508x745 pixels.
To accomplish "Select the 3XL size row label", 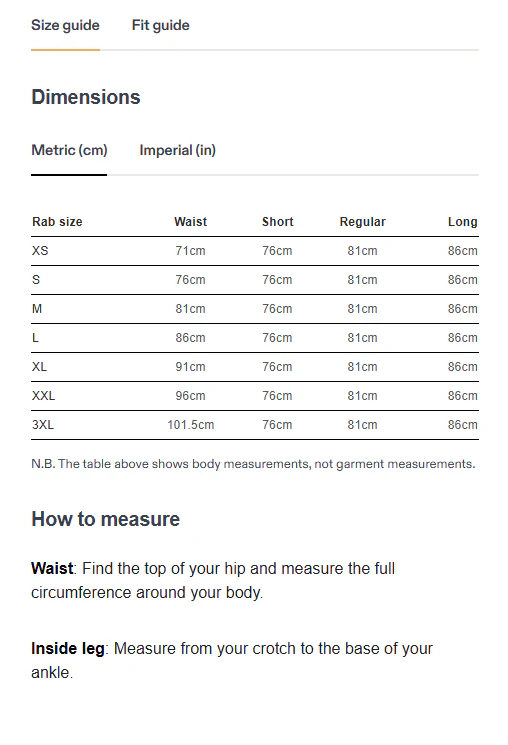I will (43, 425).
